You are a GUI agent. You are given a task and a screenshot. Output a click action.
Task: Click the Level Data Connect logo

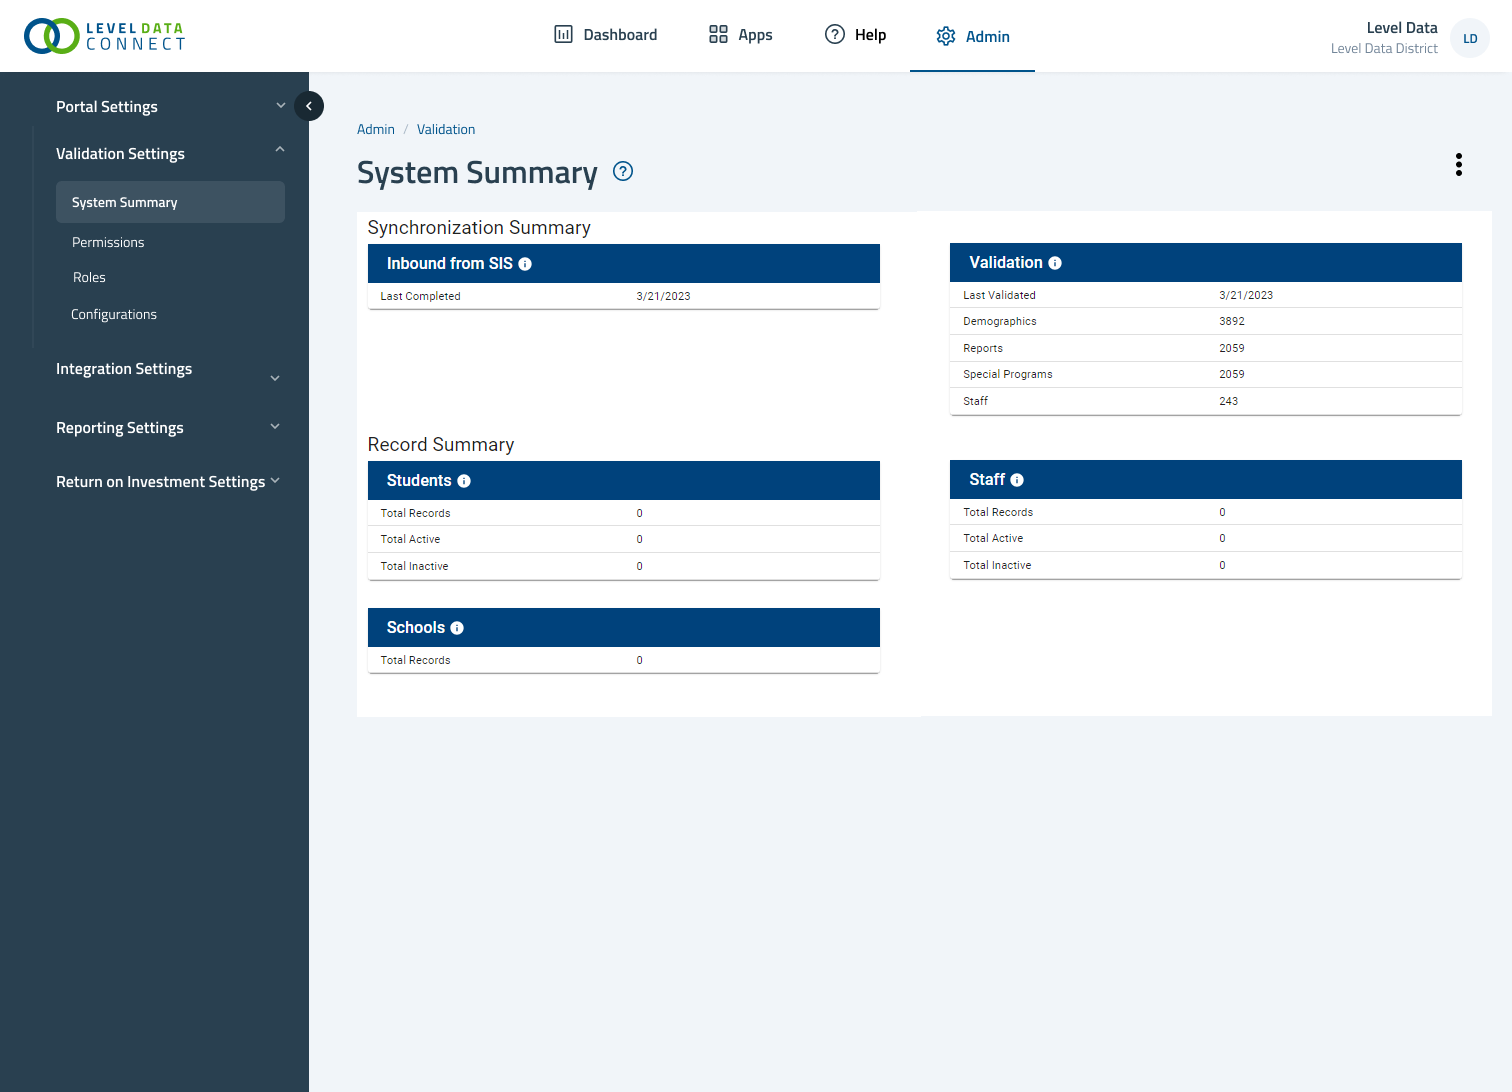coord(105,36)
